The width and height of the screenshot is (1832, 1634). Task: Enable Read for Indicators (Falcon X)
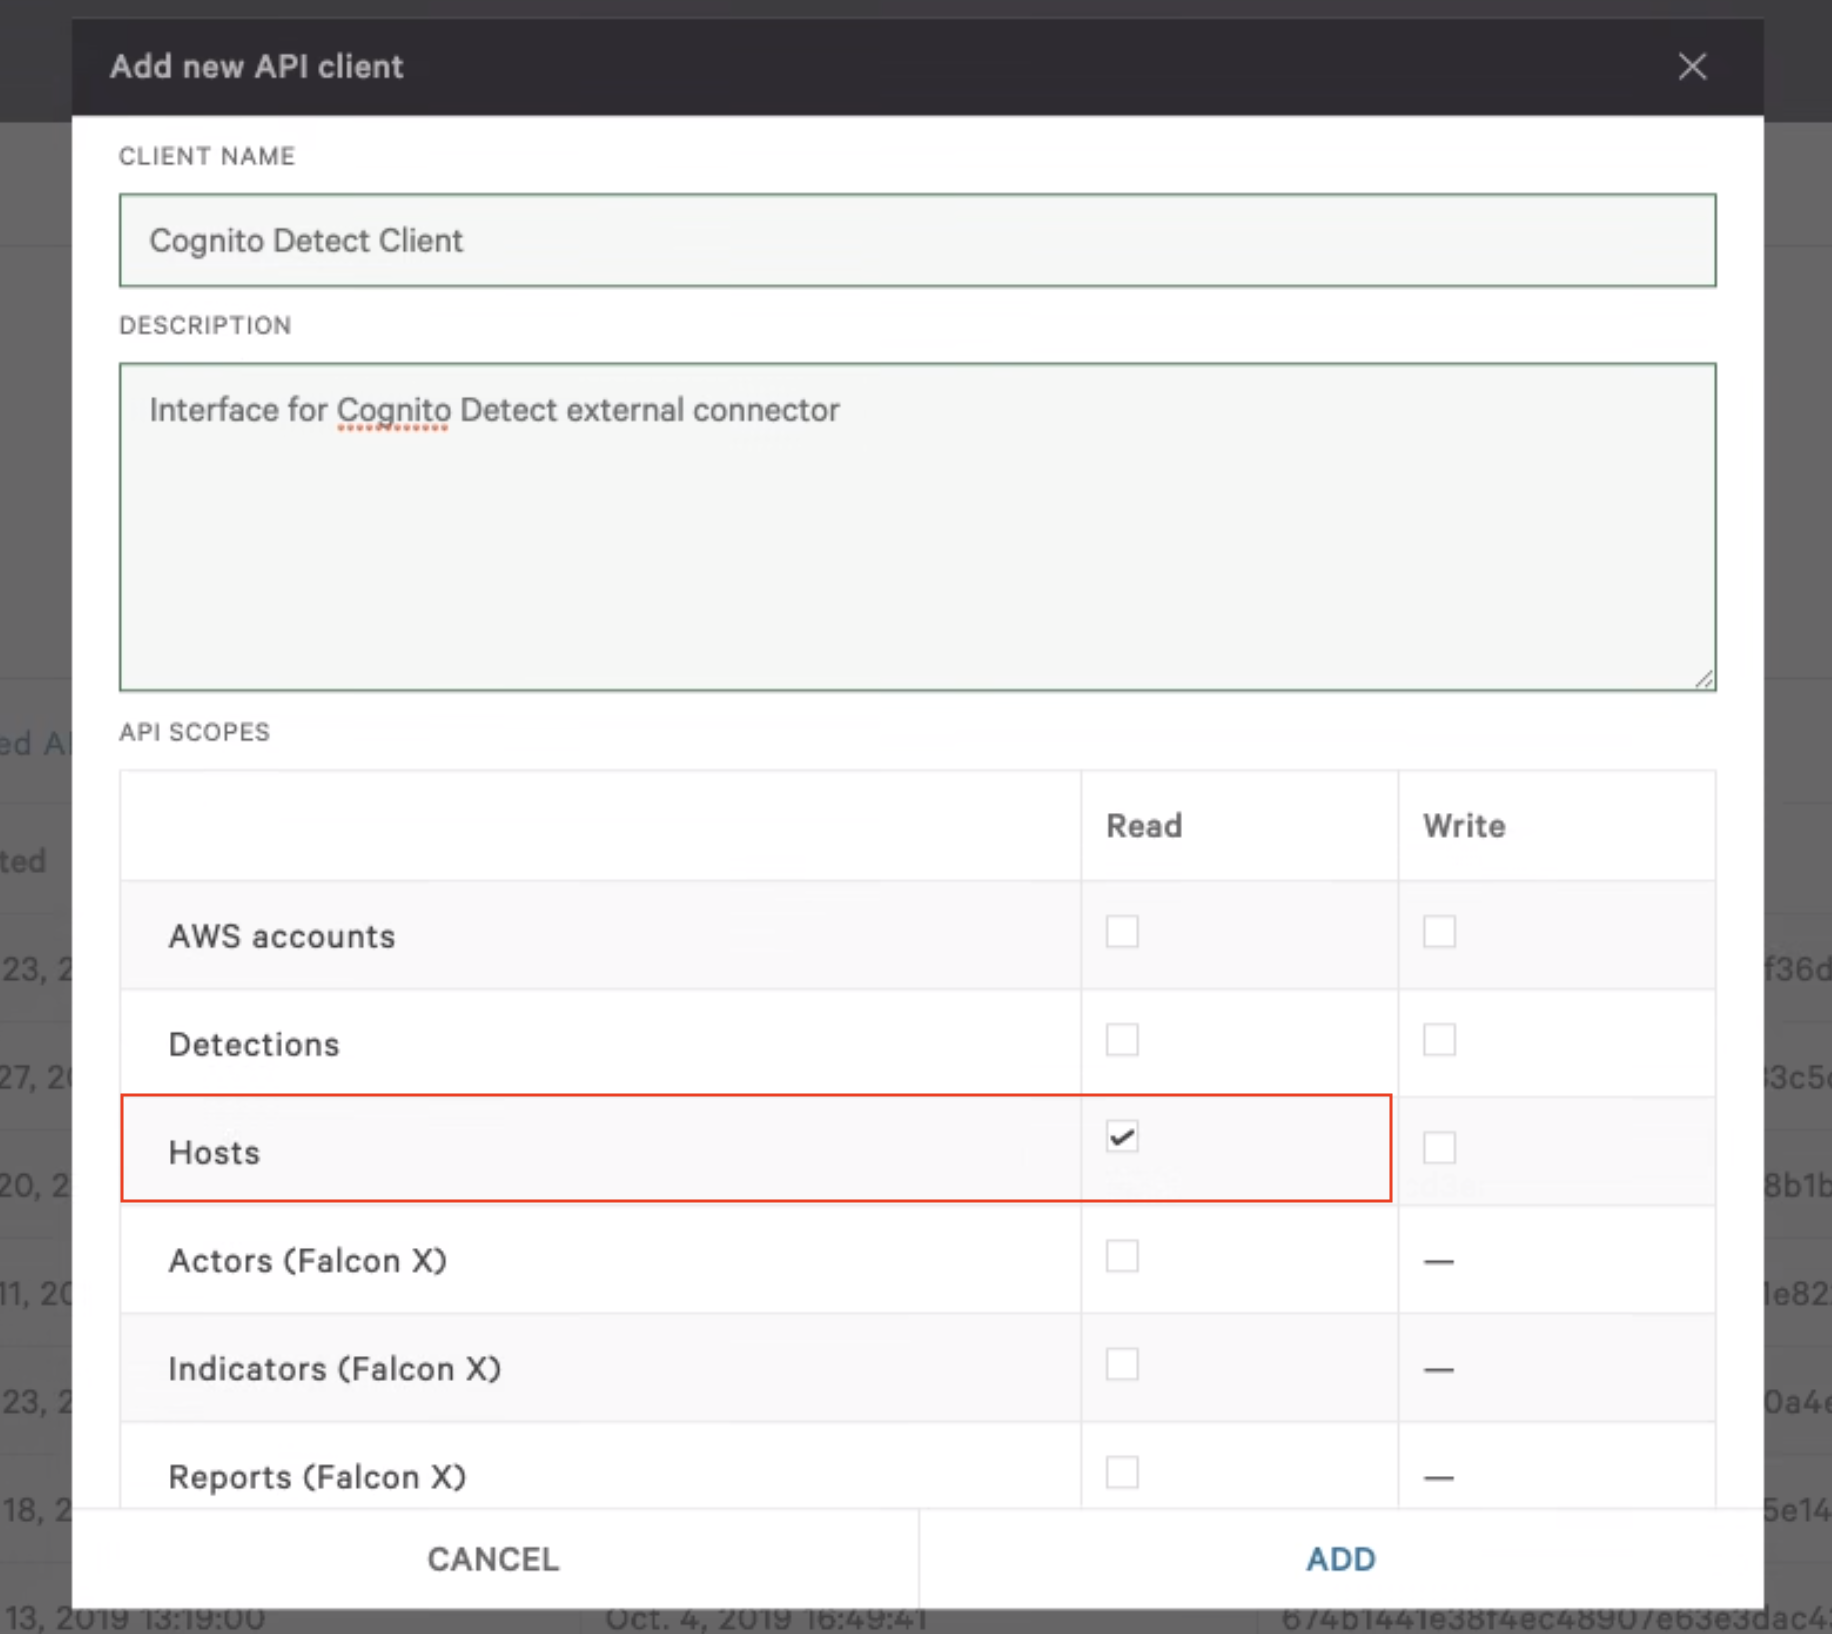pos(1121,1364)
